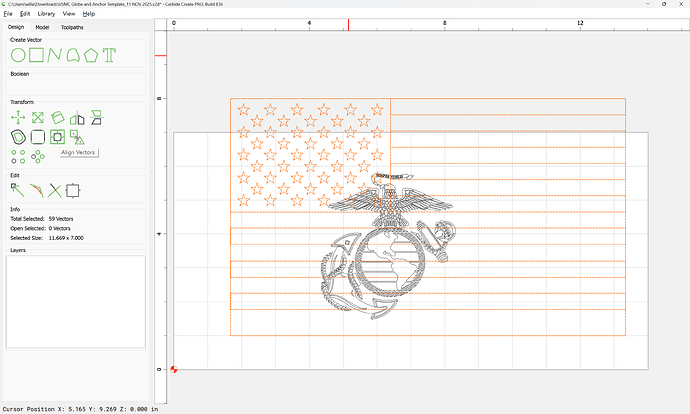Open the Resize/Scale transform tool
The image size is (690, 414).
37,117
